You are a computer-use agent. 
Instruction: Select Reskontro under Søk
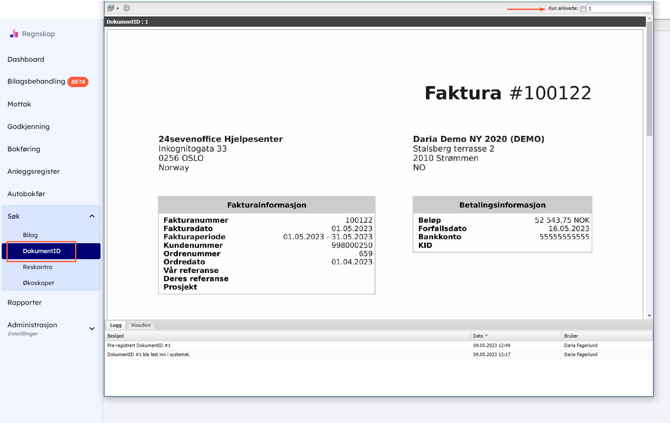[x=38, y=267]
